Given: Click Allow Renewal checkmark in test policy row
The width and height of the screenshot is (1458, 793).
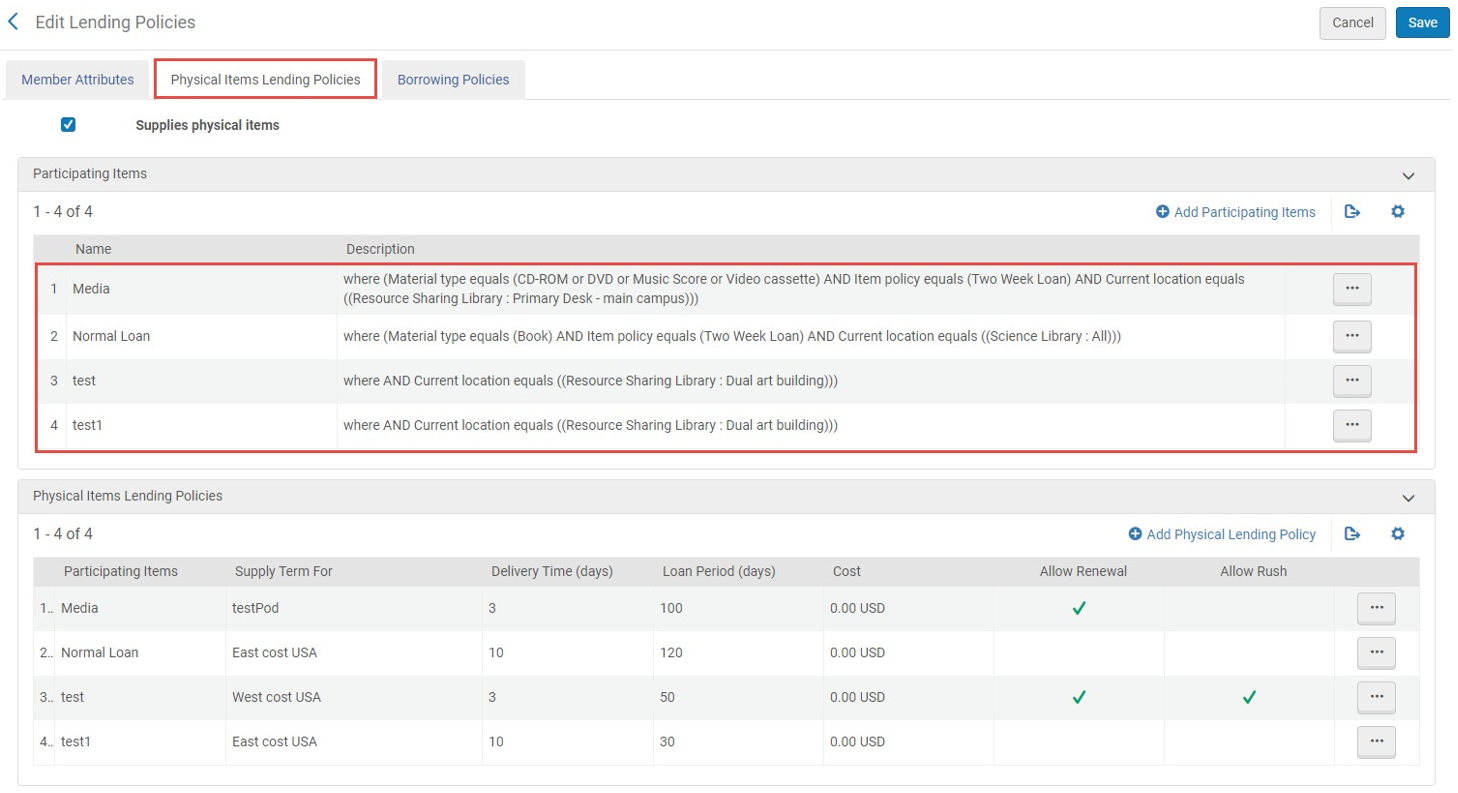Looking at the screenshot, I should 1079,697.
